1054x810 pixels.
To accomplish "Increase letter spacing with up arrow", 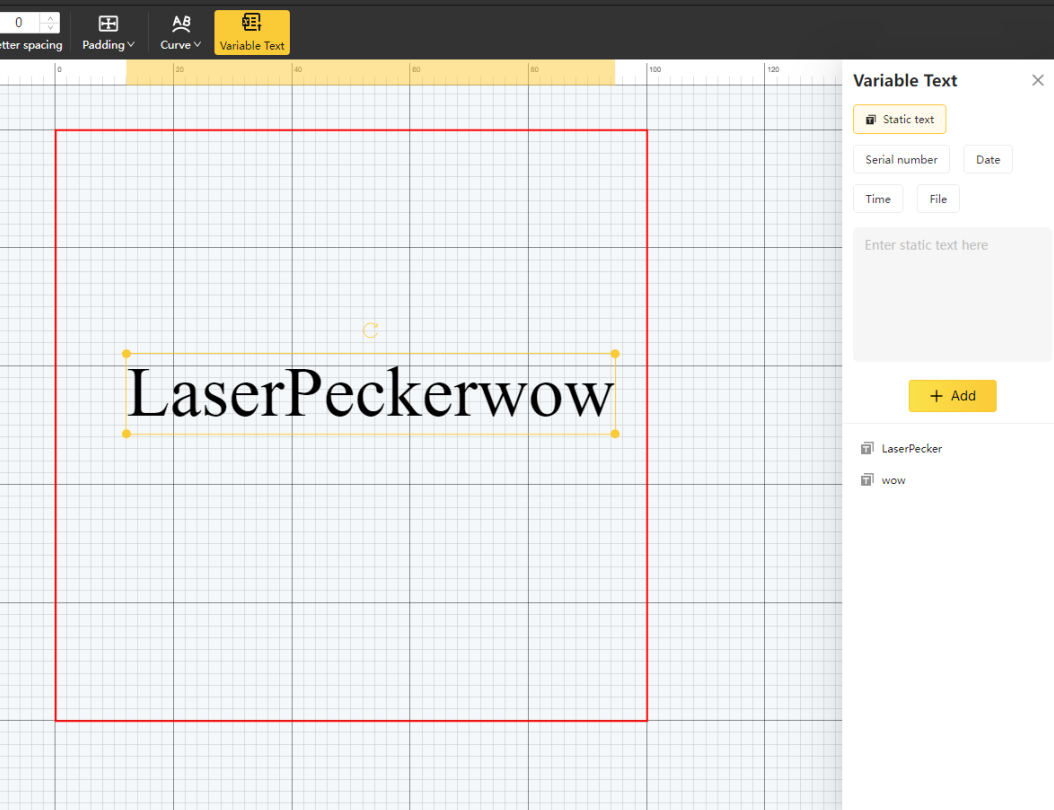I will pyautogui.click(x=50, y=17).
